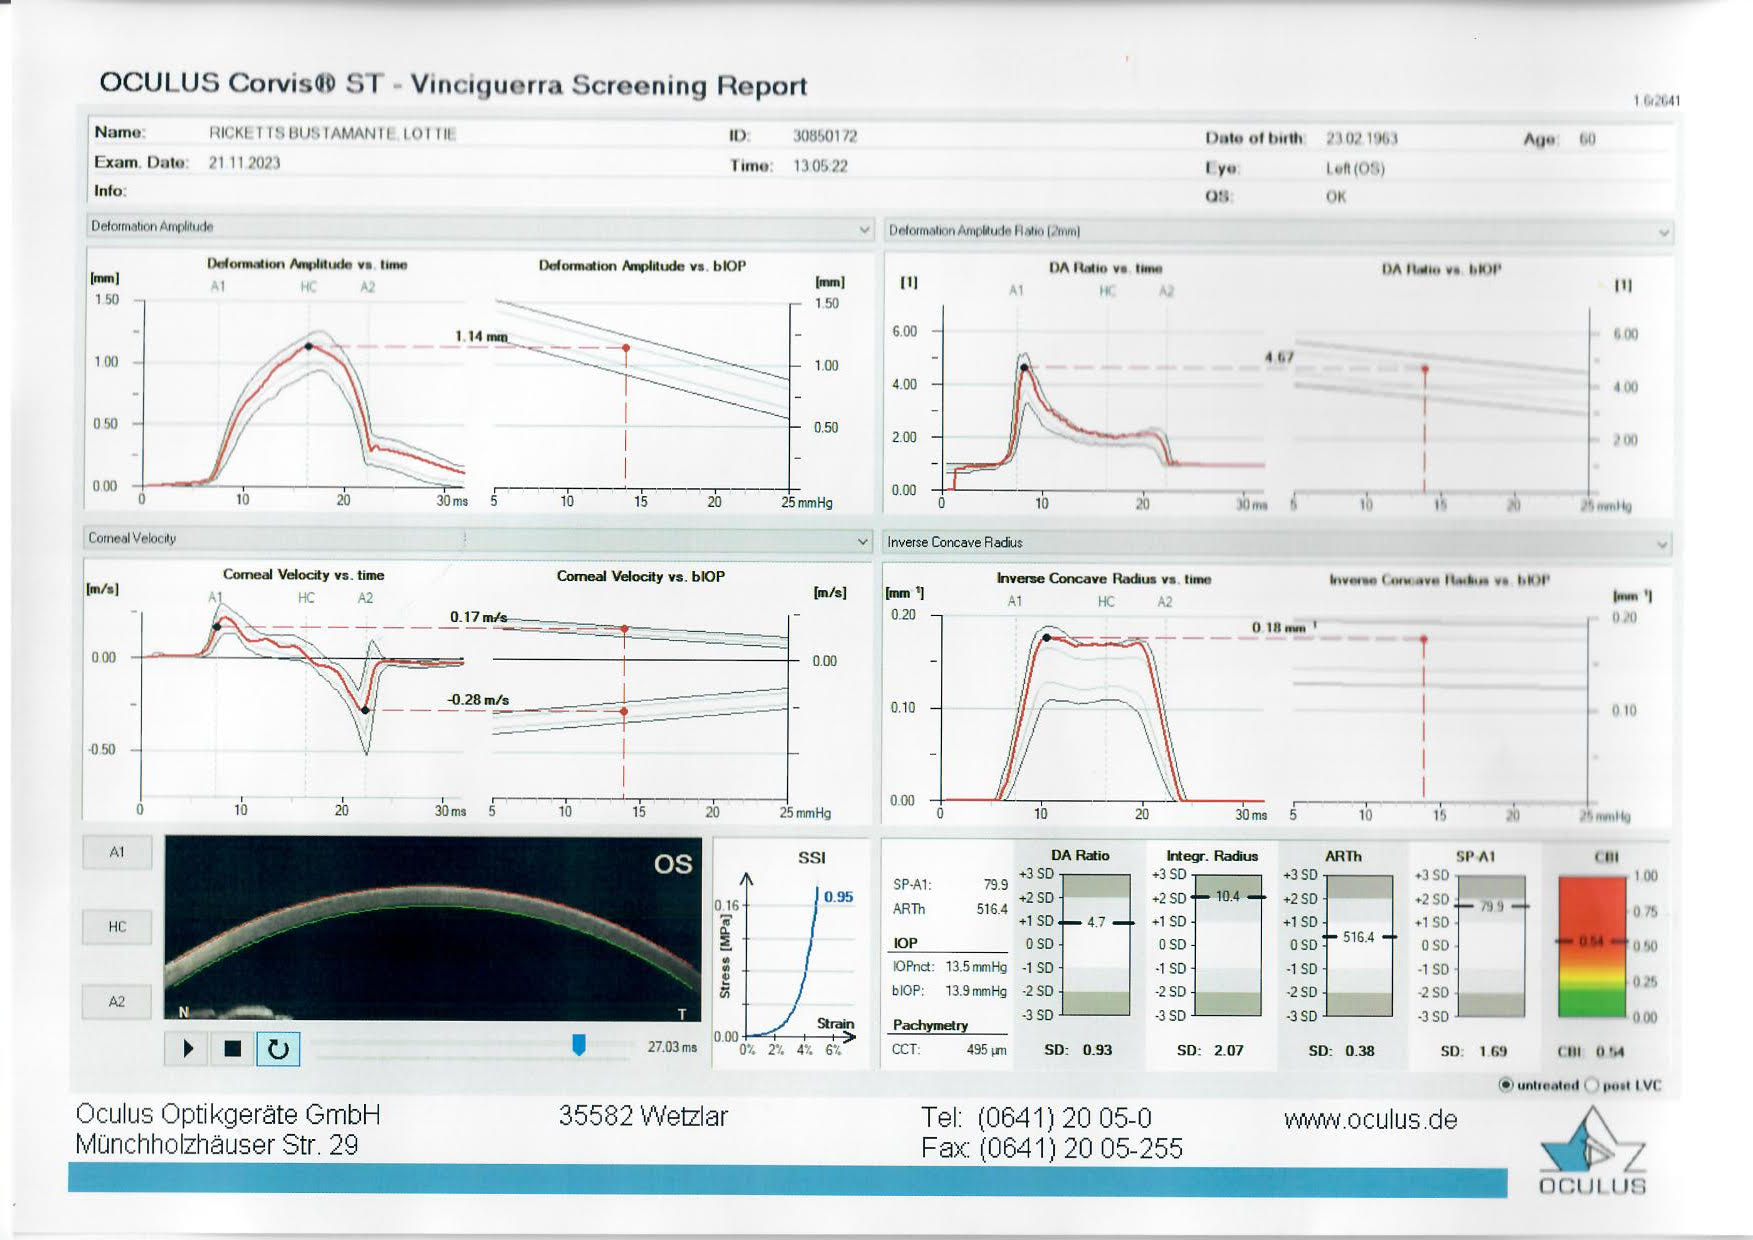Click the CBI color scale bar
The image size is (1753, 1240).
click(x=1592, y=946)
